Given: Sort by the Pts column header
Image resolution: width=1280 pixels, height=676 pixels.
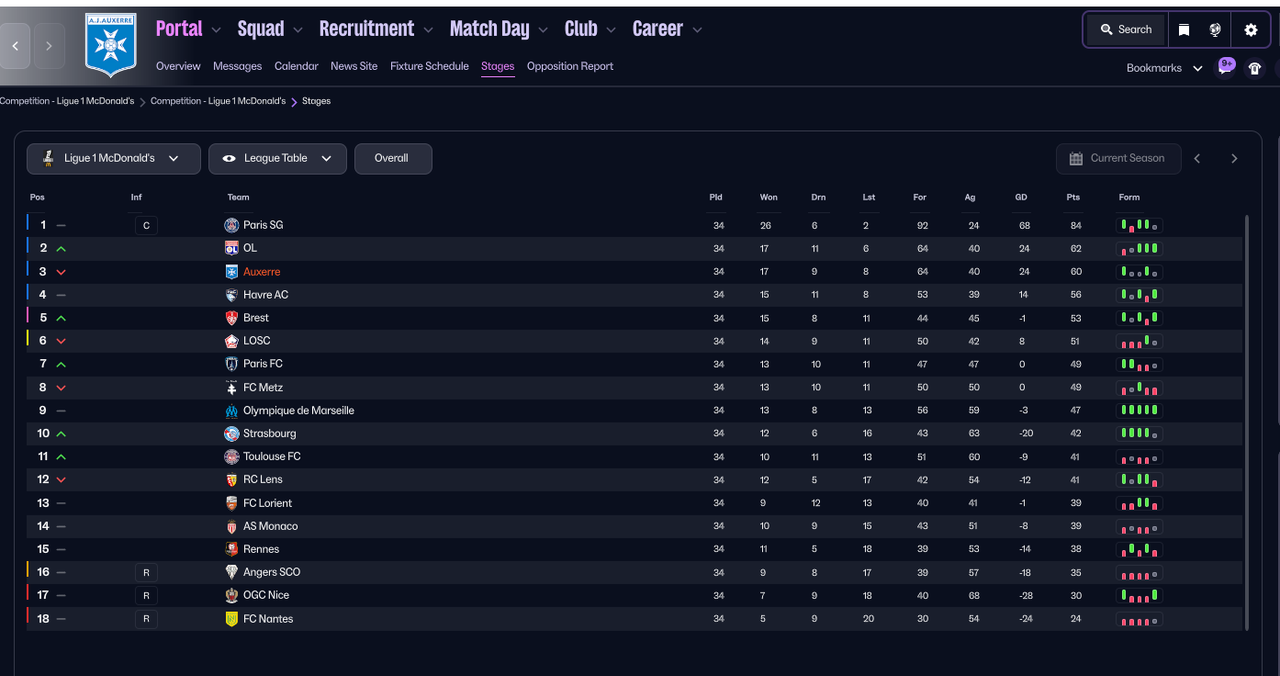Looking at the screenshot, I should point(1073,197).
